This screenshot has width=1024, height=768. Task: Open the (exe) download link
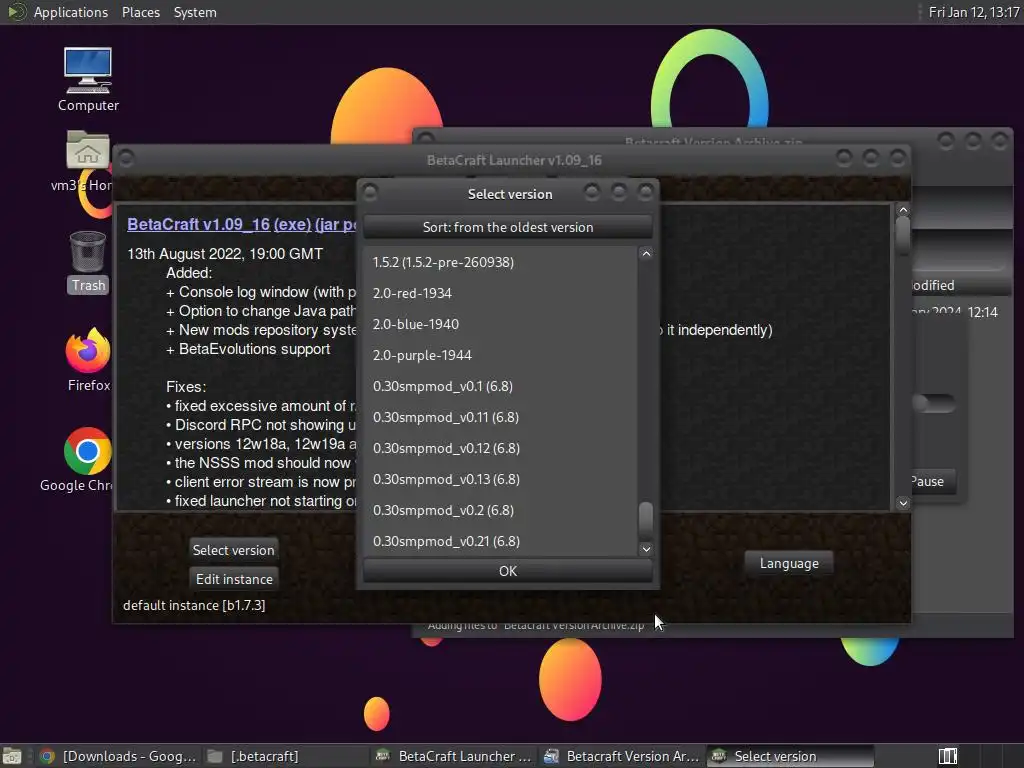(x=293, y=224)
